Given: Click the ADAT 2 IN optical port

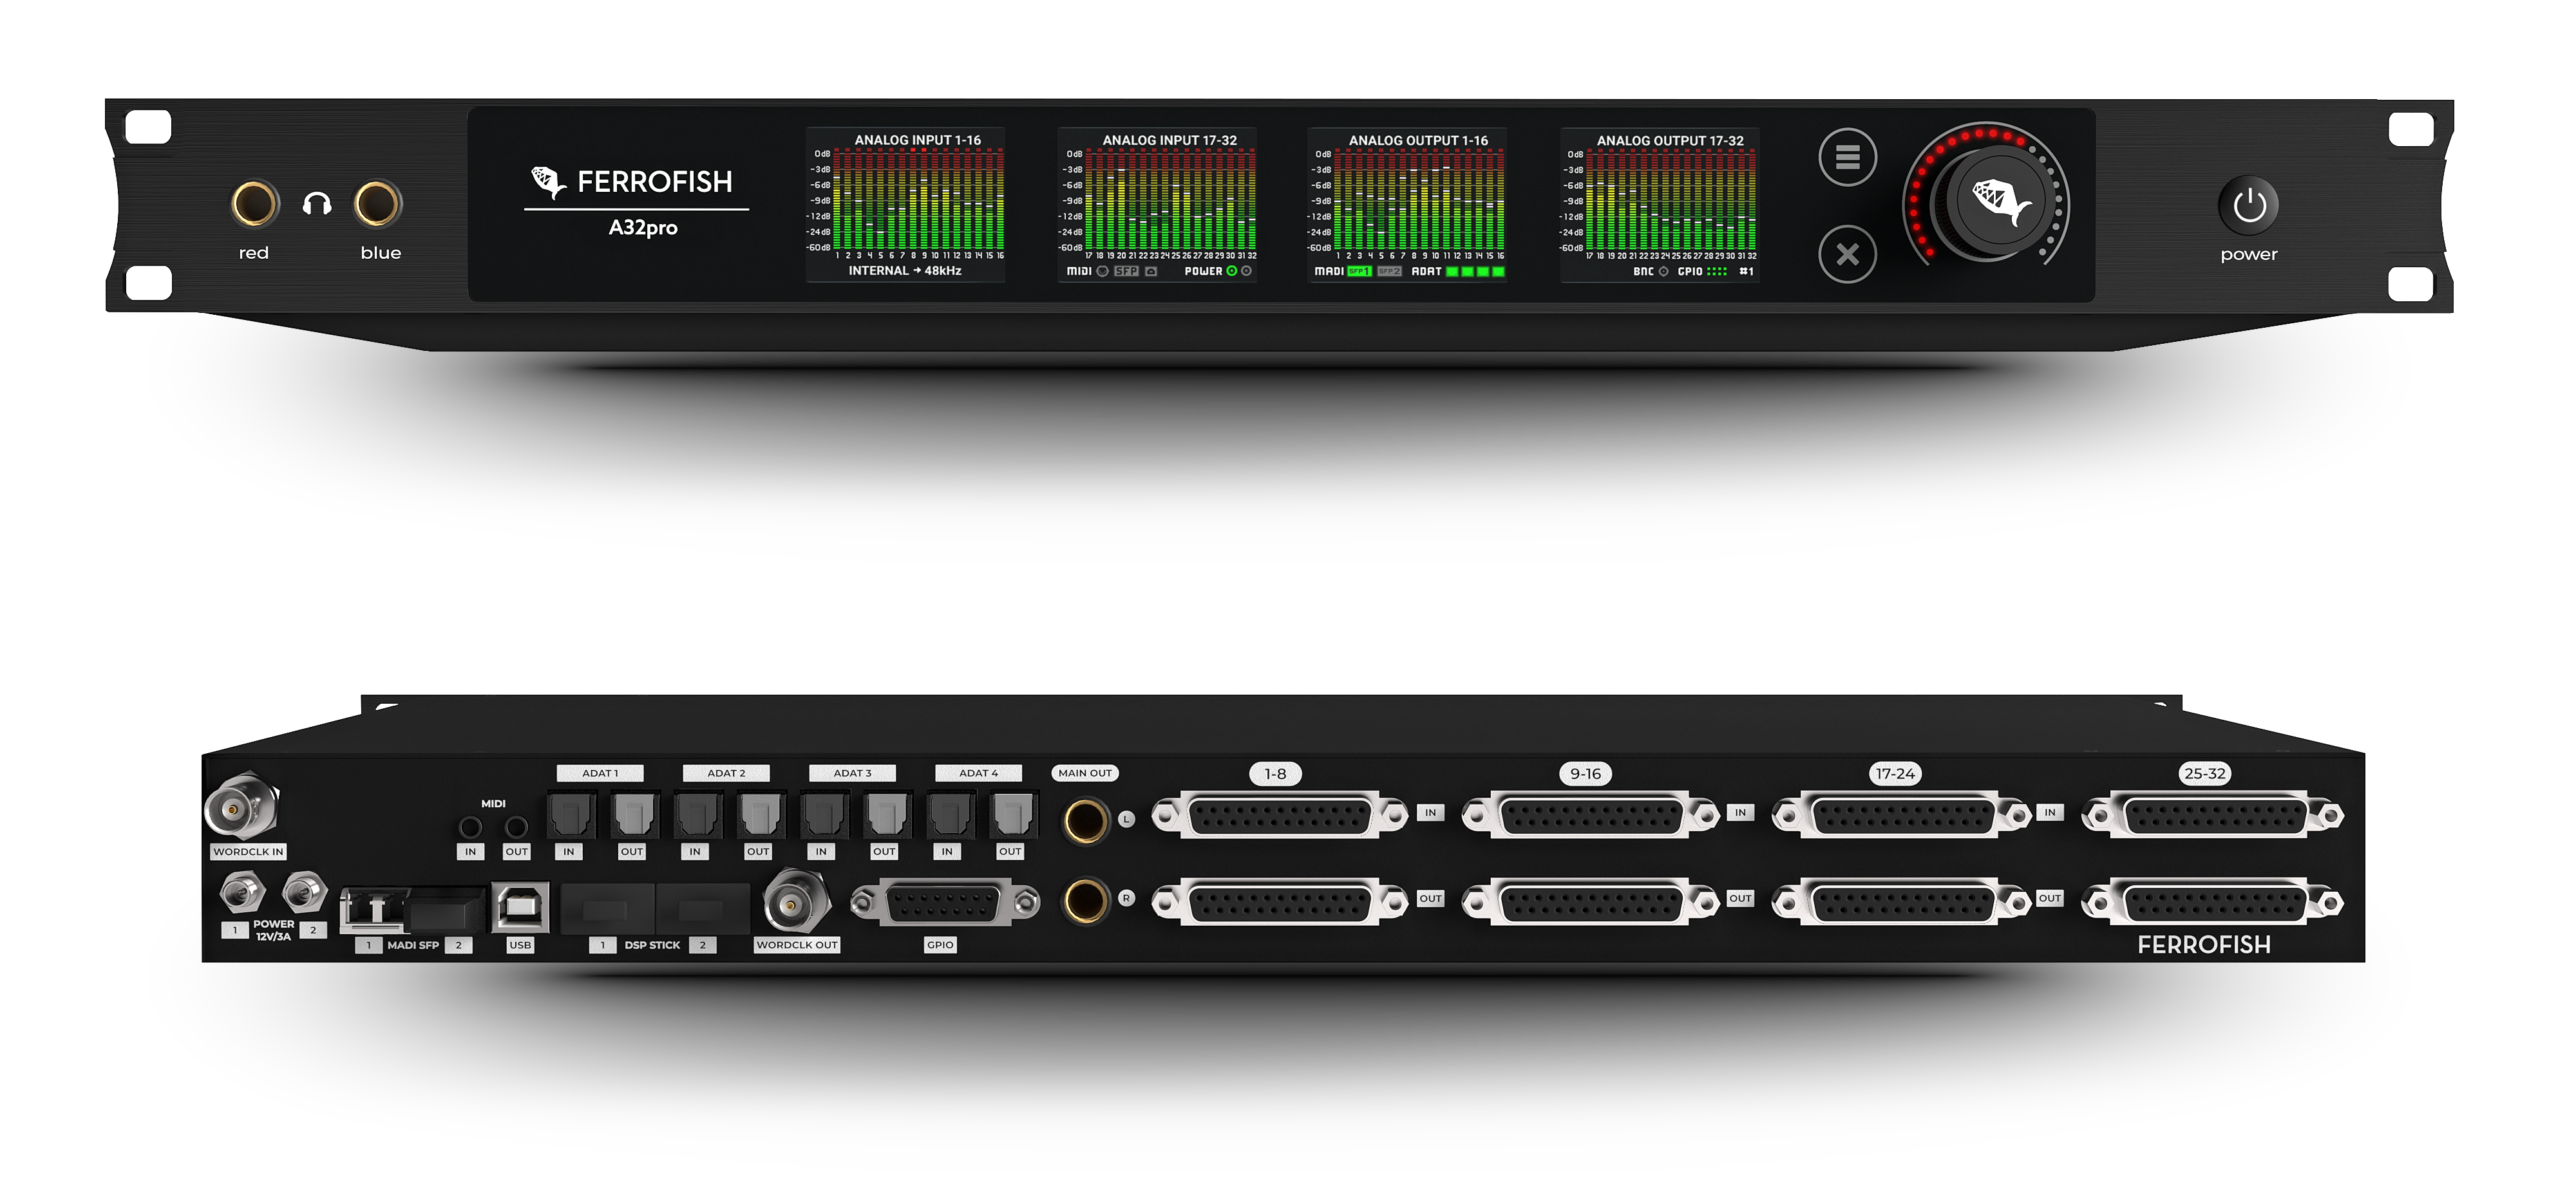Looking at the screenshot, I should tap(698, 815).
